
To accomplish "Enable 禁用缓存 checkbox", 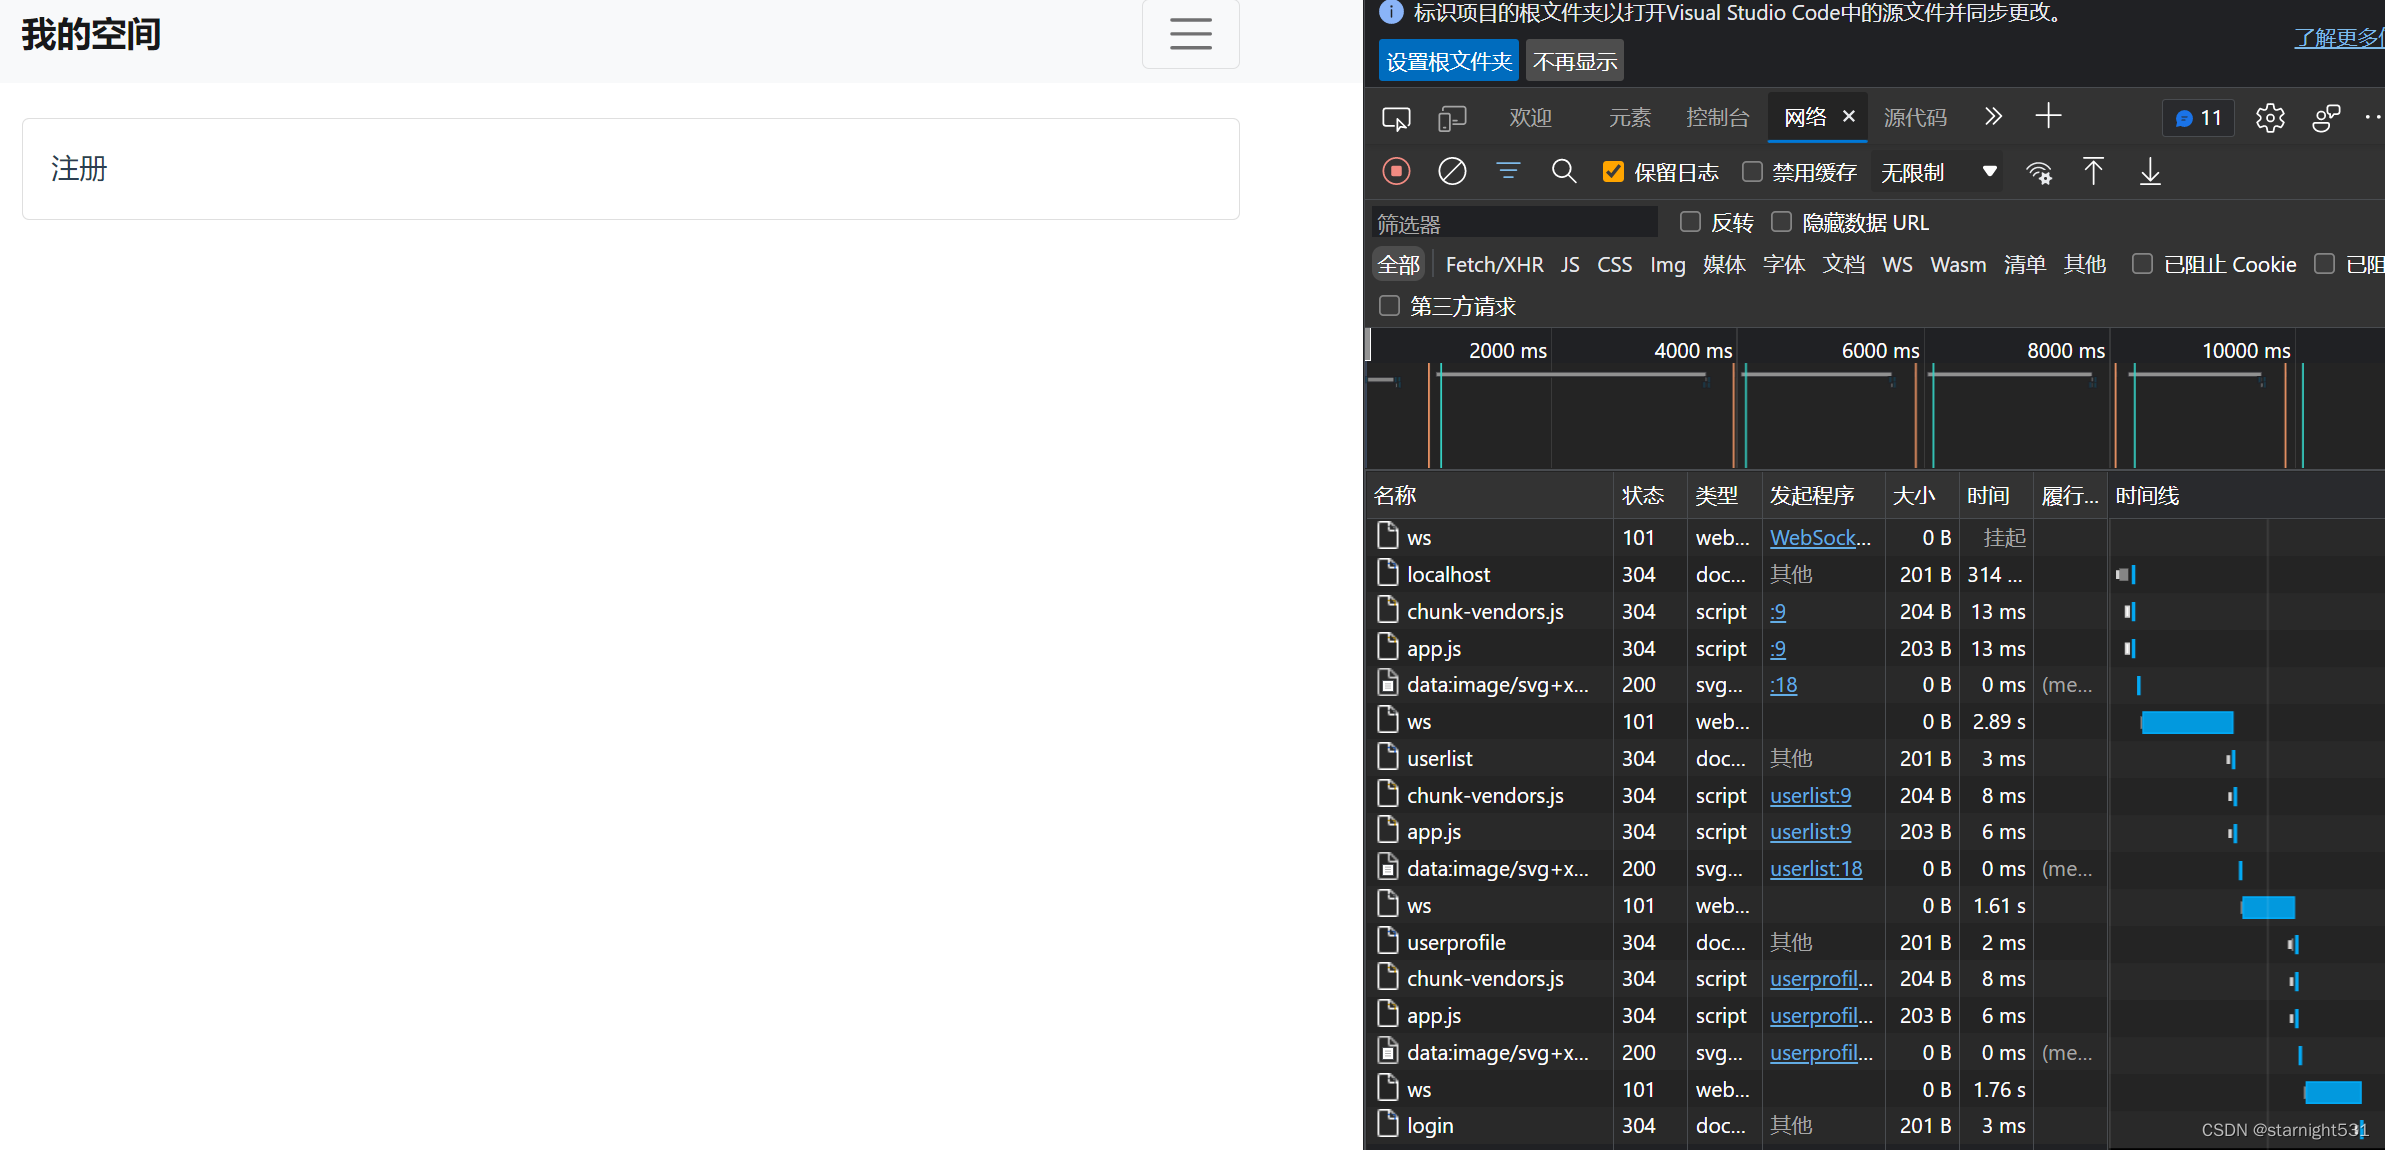I will [x=1752, y=172].
